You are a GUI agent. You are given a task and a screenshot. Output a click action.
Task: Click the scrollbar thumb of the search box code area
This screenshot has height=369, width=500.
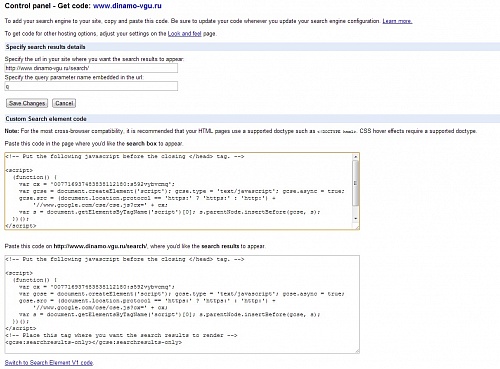click(x=355, y=183)
